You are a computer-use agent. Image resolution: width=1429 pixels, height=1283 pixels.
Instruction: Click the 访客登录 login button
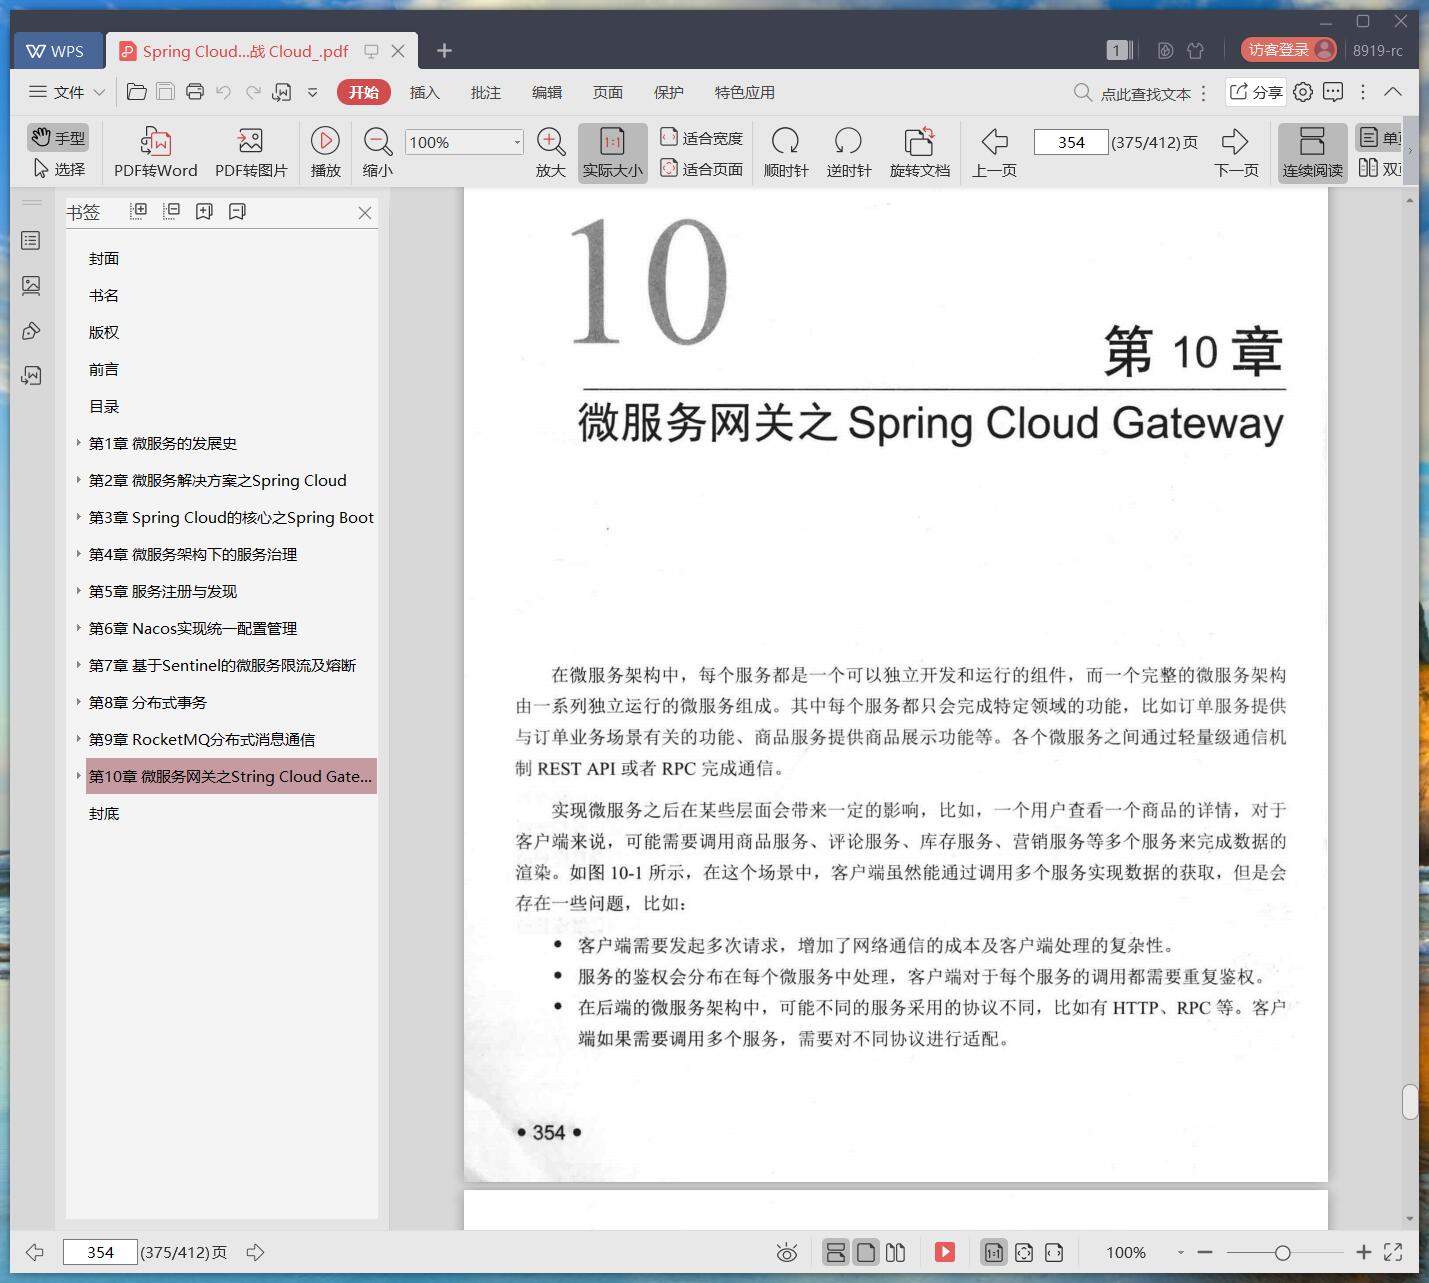(x=1289, y=50)
